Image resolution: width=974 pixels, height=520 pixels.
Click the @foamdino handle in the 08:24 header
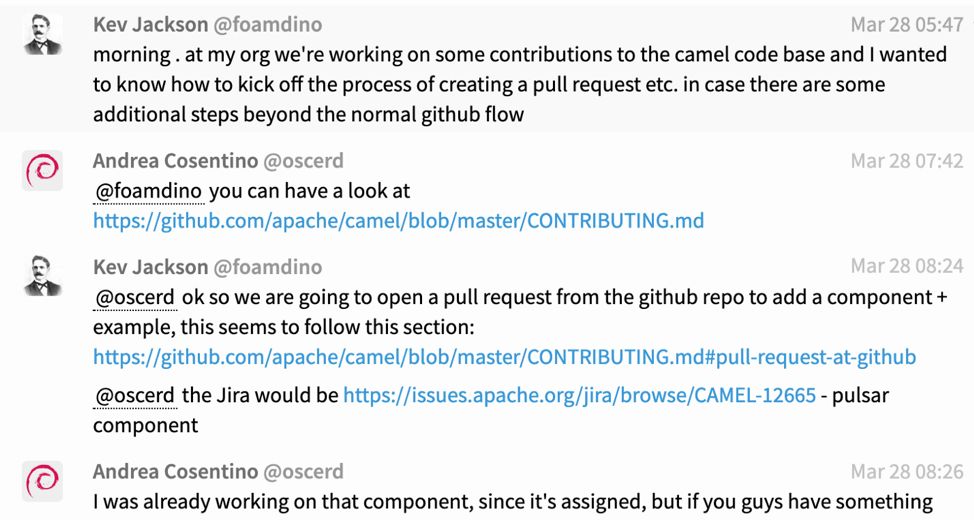(x=268, y=267)
